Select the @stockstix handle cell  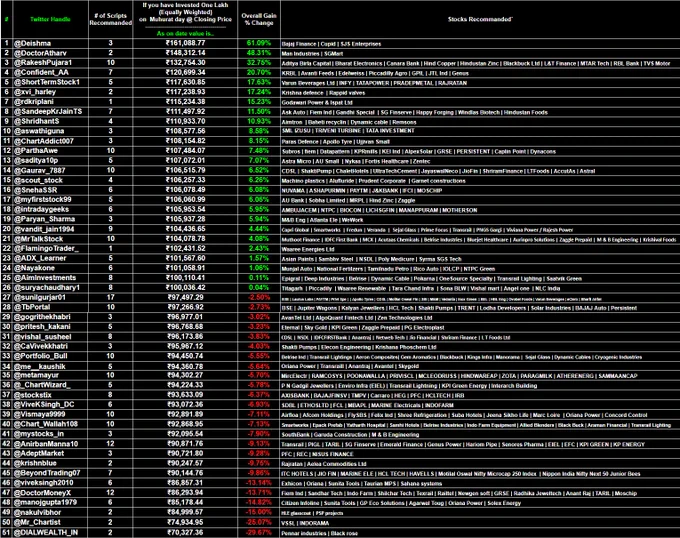click(x=50, y=395)
